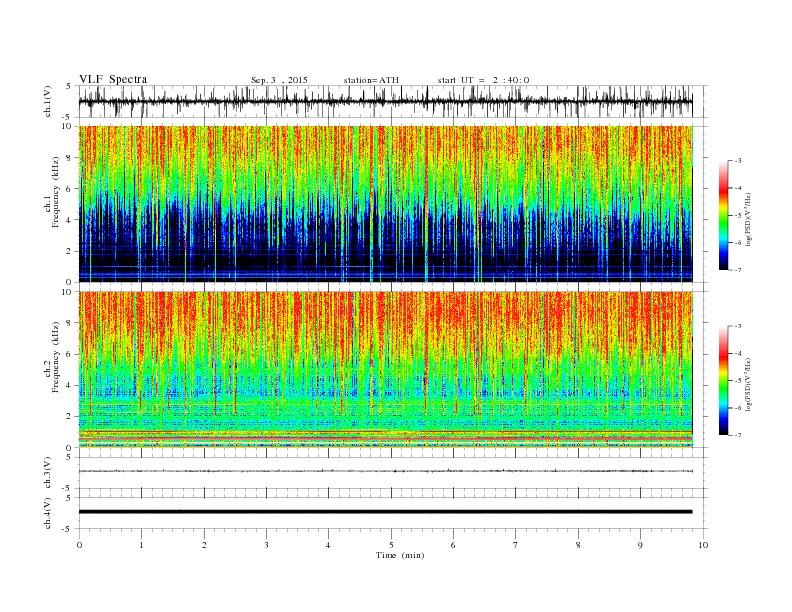Image resolution: width=792 pixels, height=612 pixels.
Task: Click the ch.2 "Frequency (kHz)" axis label
Action: (56, 357)
